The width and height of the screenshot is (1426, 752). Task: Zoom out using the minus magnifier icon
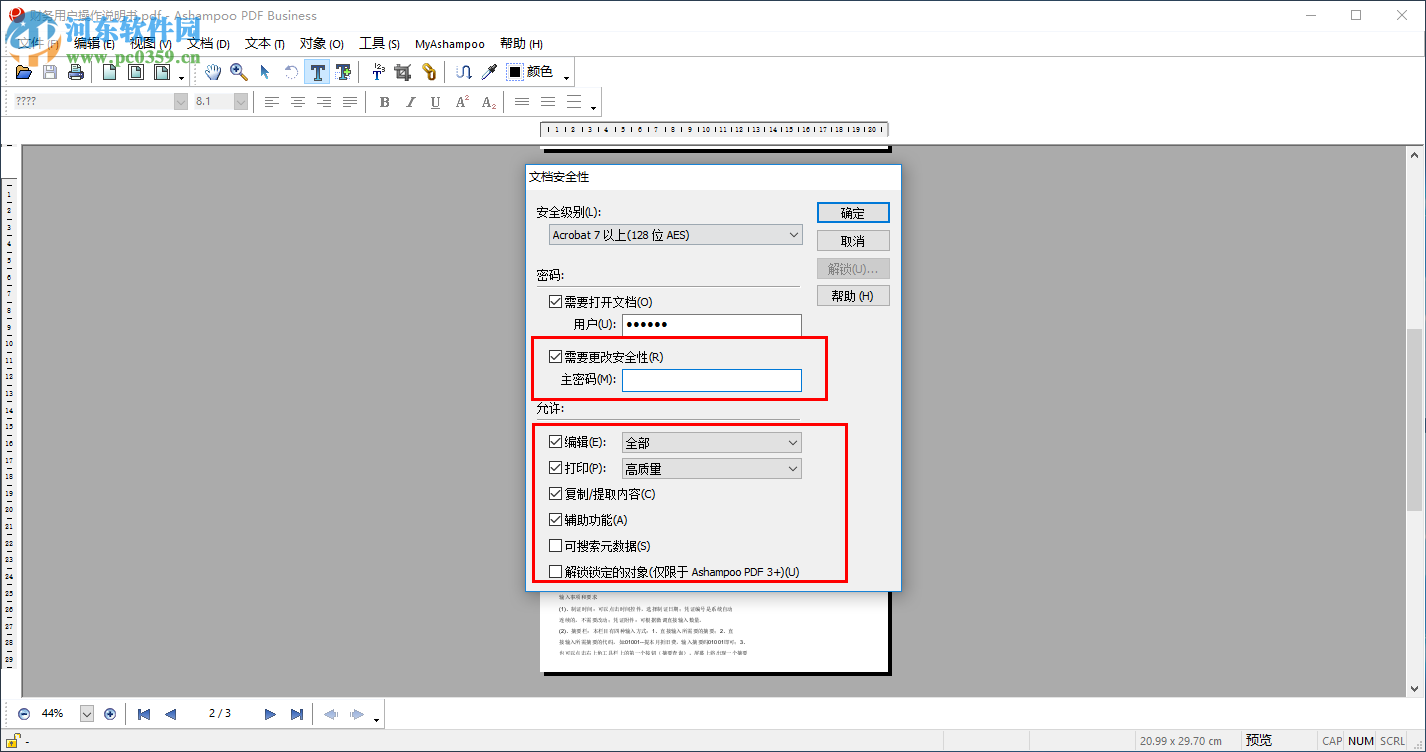(22, 713)
